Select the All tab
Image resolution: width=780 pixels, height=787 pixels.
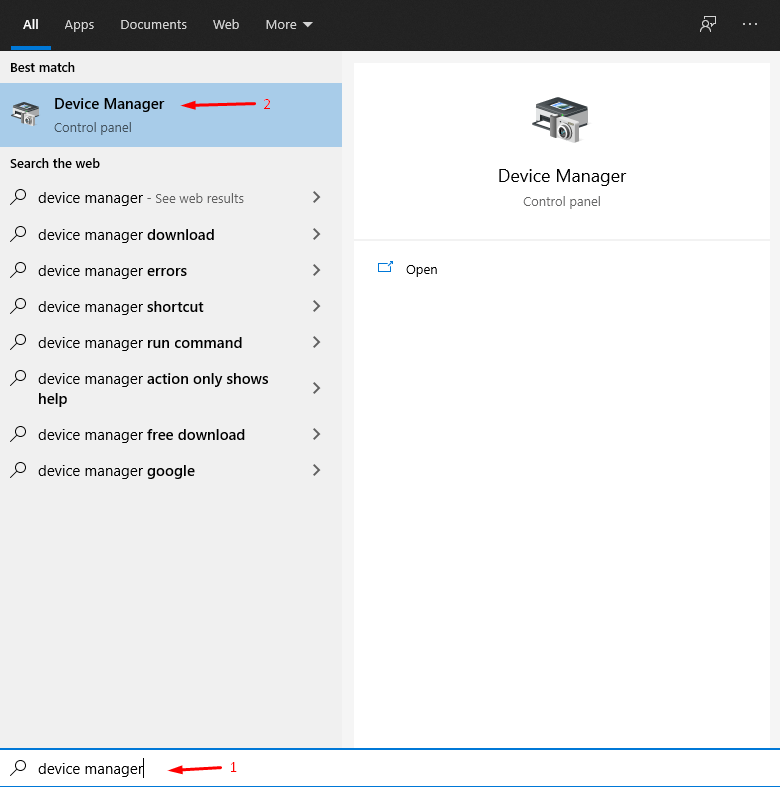pos(31,24)
